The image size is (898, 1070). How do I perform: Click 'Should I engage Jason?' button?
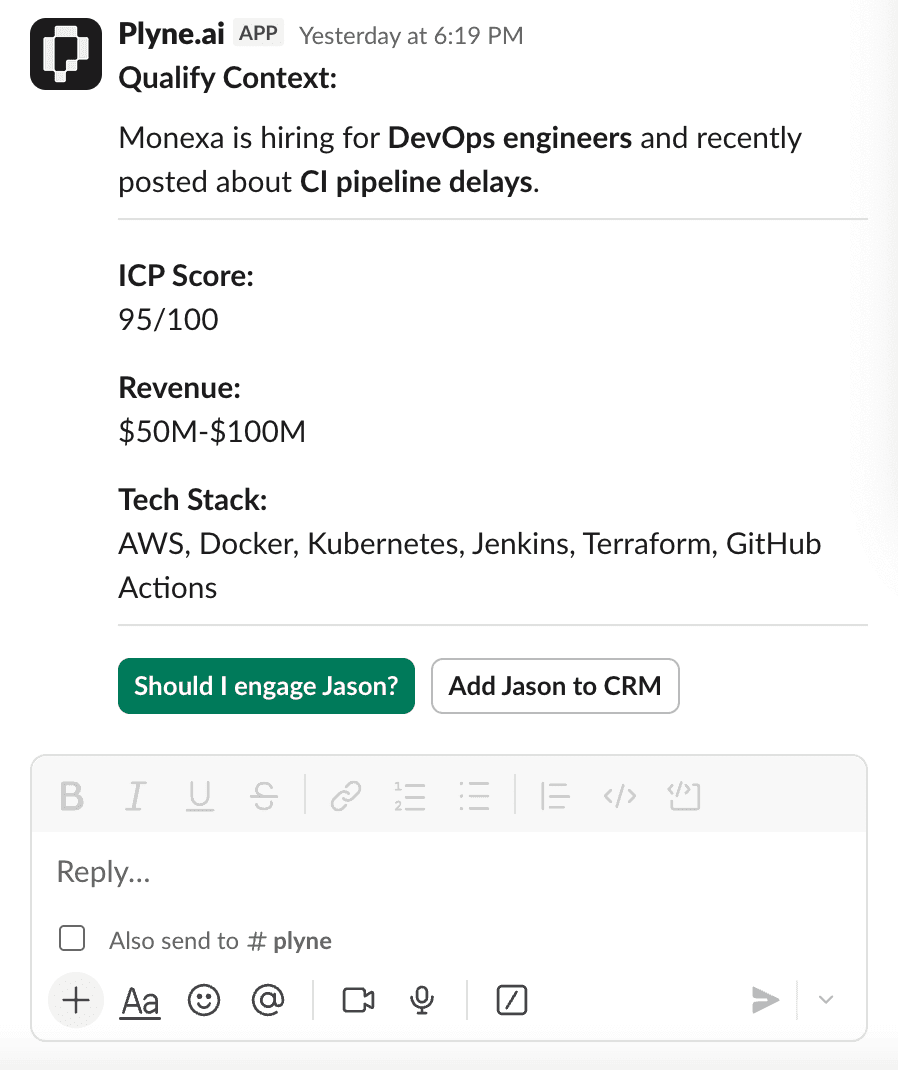click(x=266, y=686)
